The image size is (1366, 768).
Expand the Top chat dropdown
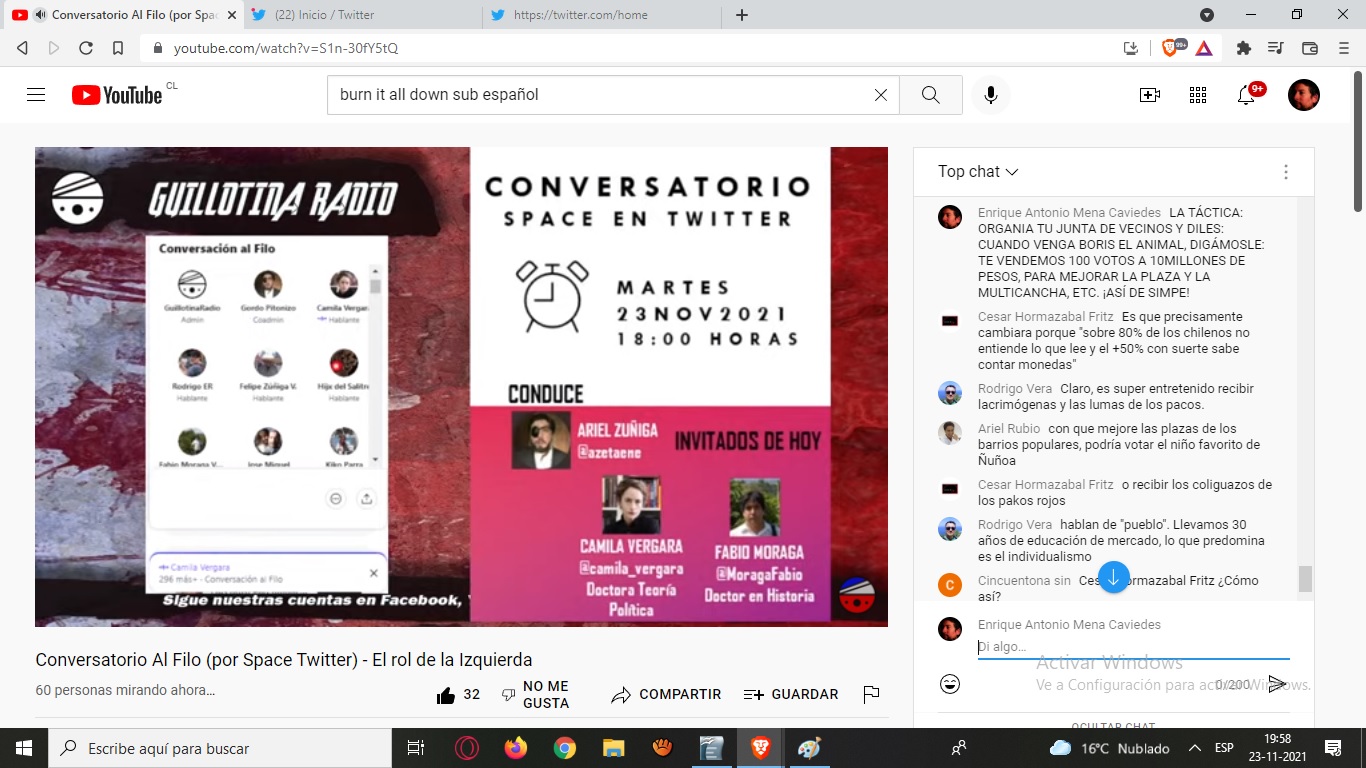coord(978,172)
